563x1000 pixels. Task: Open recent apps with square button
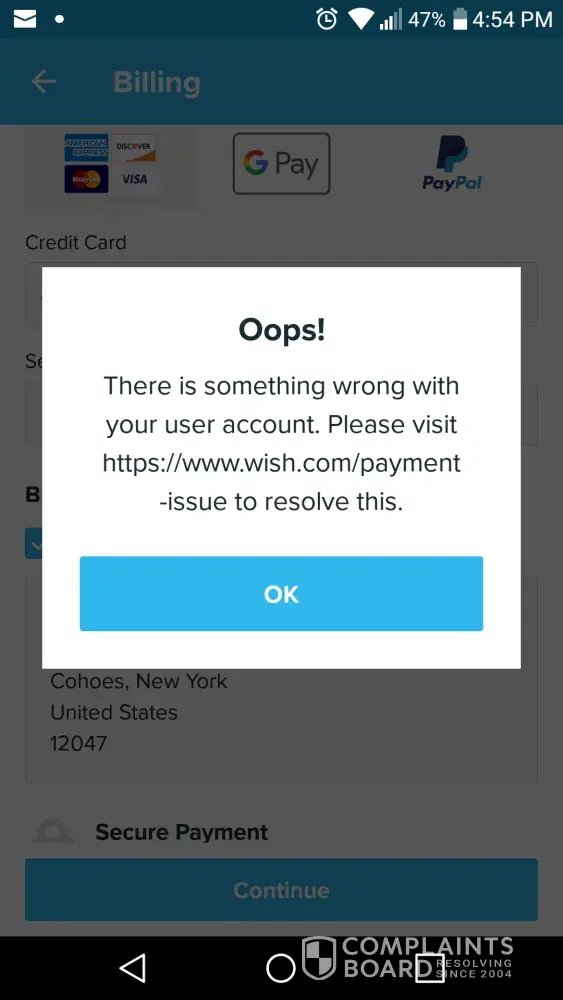[x=429, y=968]
